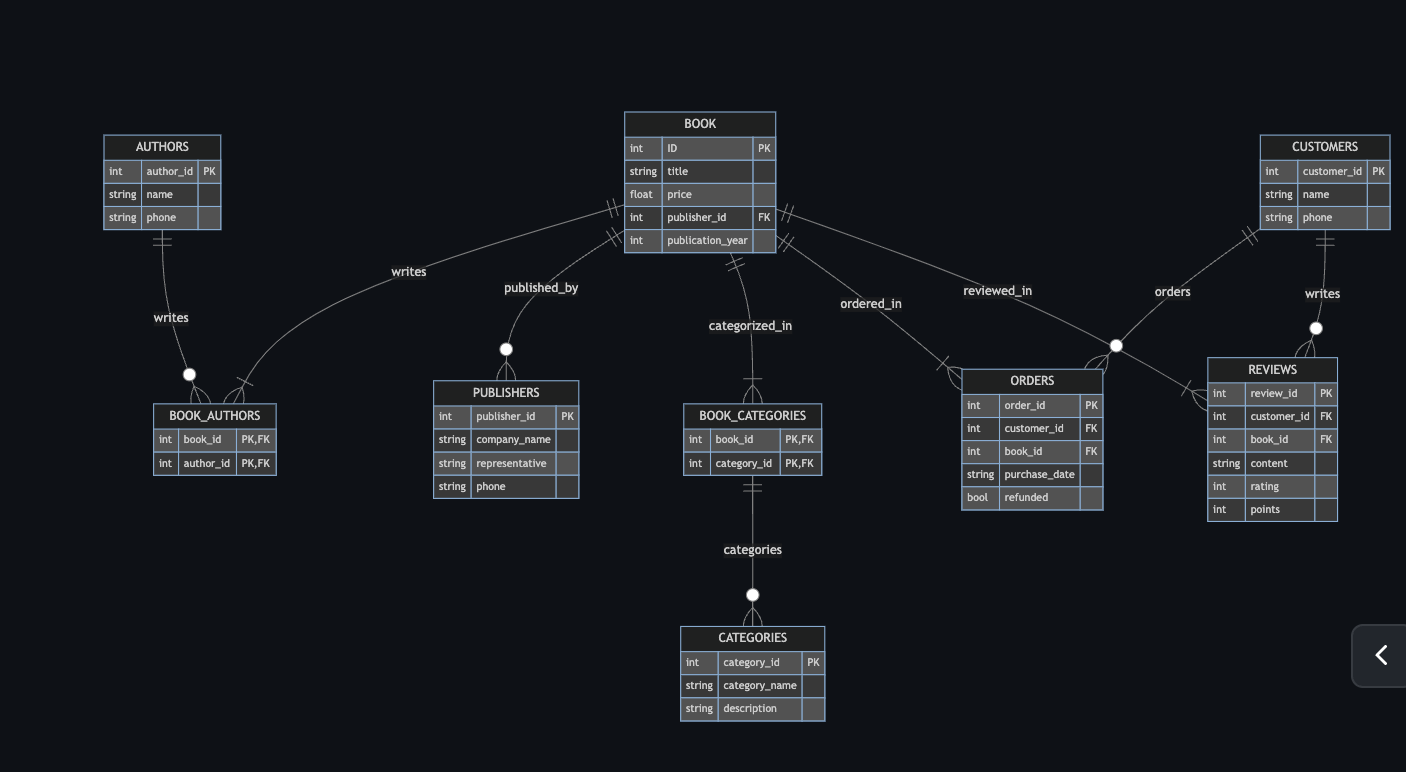Click the description attribute in CATEGORIES
Viewport: 1406px width, 772px height.
(760, 709)
